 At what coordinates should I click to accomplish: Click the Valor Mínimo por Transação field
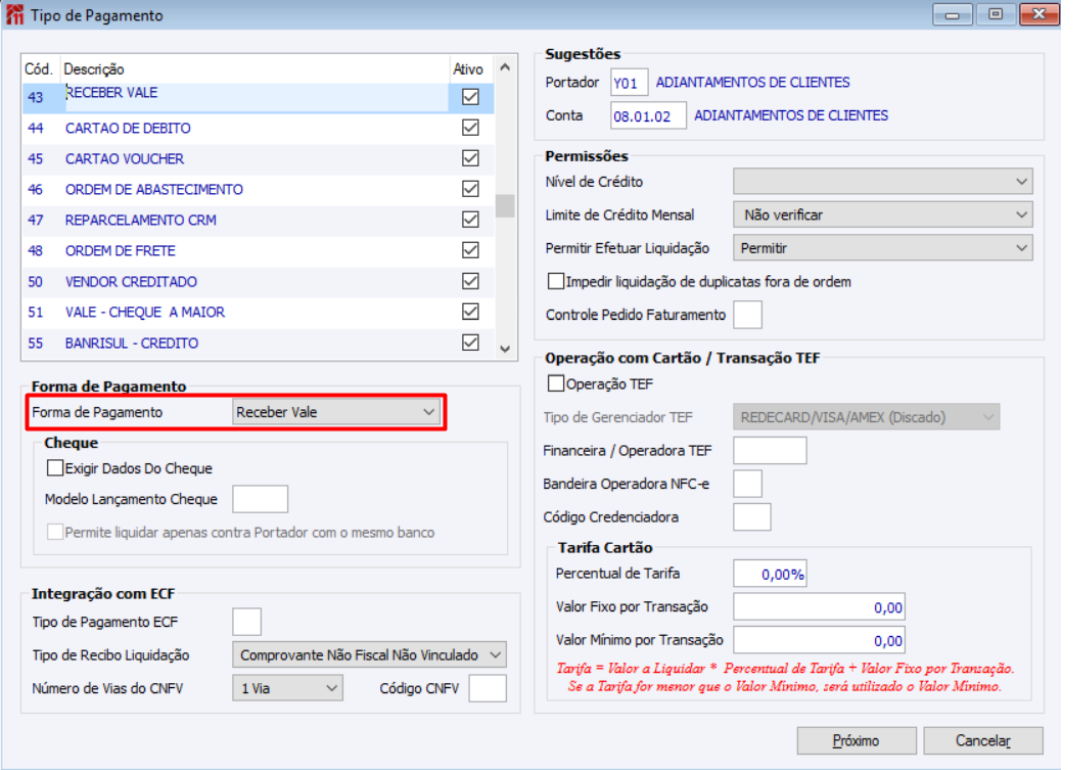tap(819, 640)
